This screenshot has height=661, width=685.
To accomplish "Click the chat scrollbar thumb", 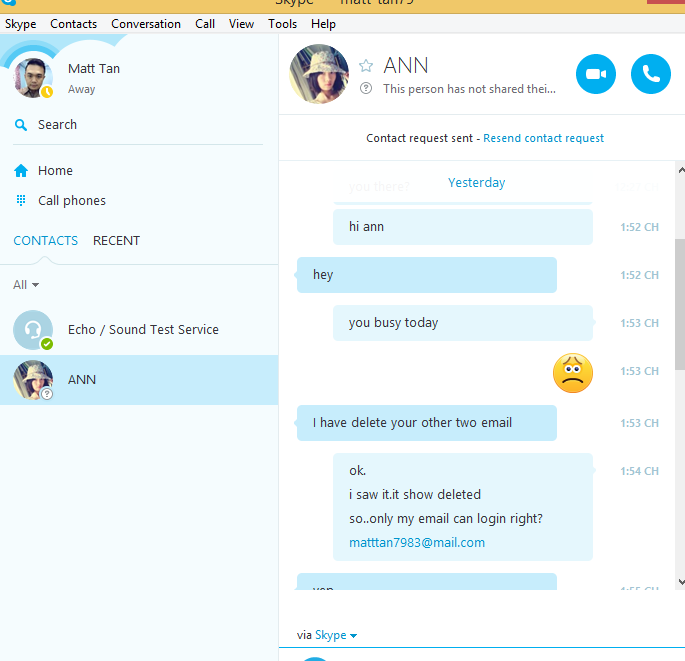I will 680,305.
